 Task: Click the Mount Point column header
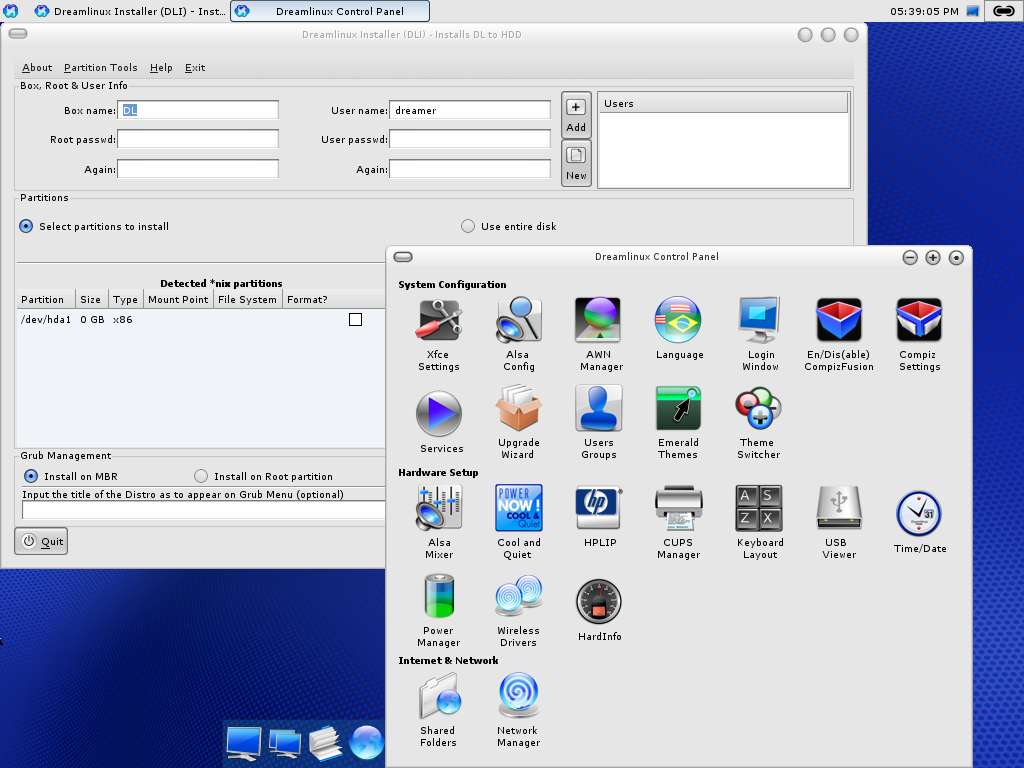(x=178, y=299)
